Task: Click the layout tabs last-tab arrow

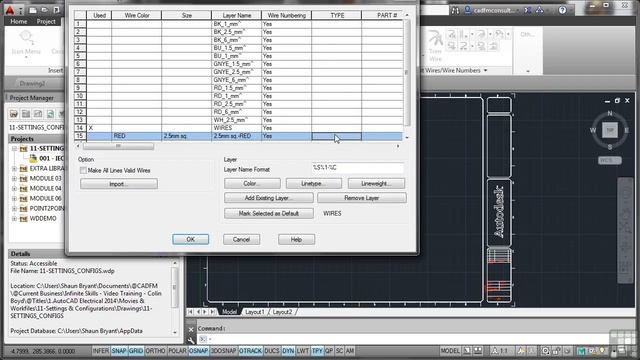Action: [x=212, y=312]
